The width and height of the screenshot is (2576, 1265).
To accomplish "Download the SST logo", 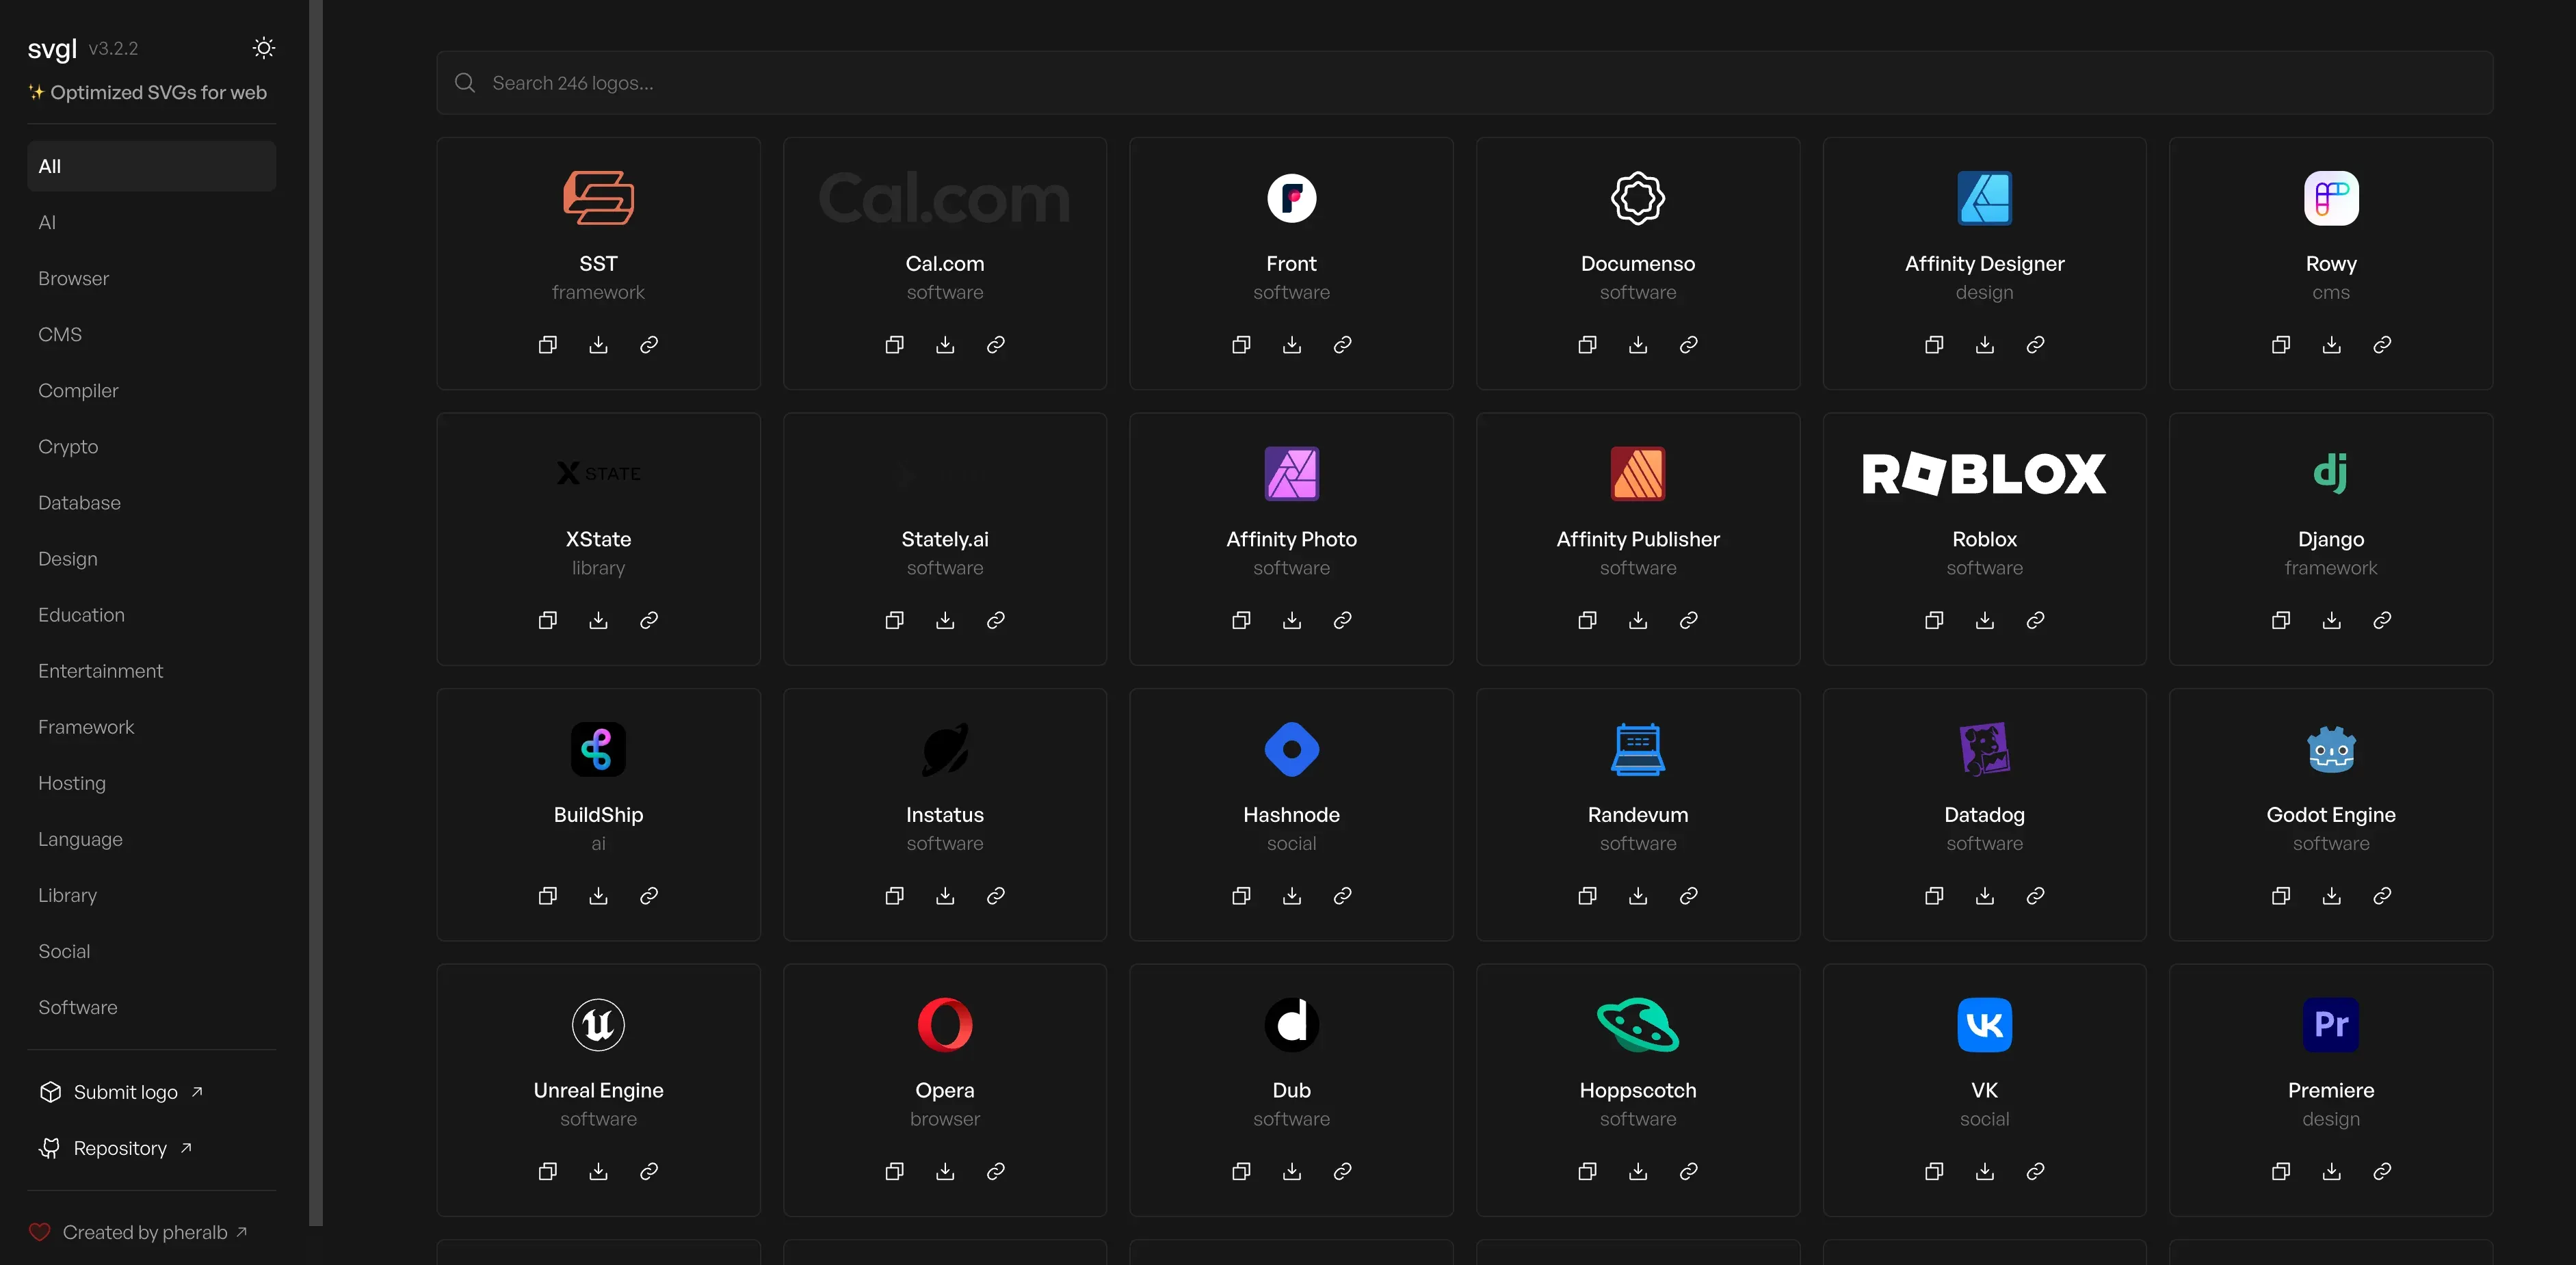I will (598, 345).
